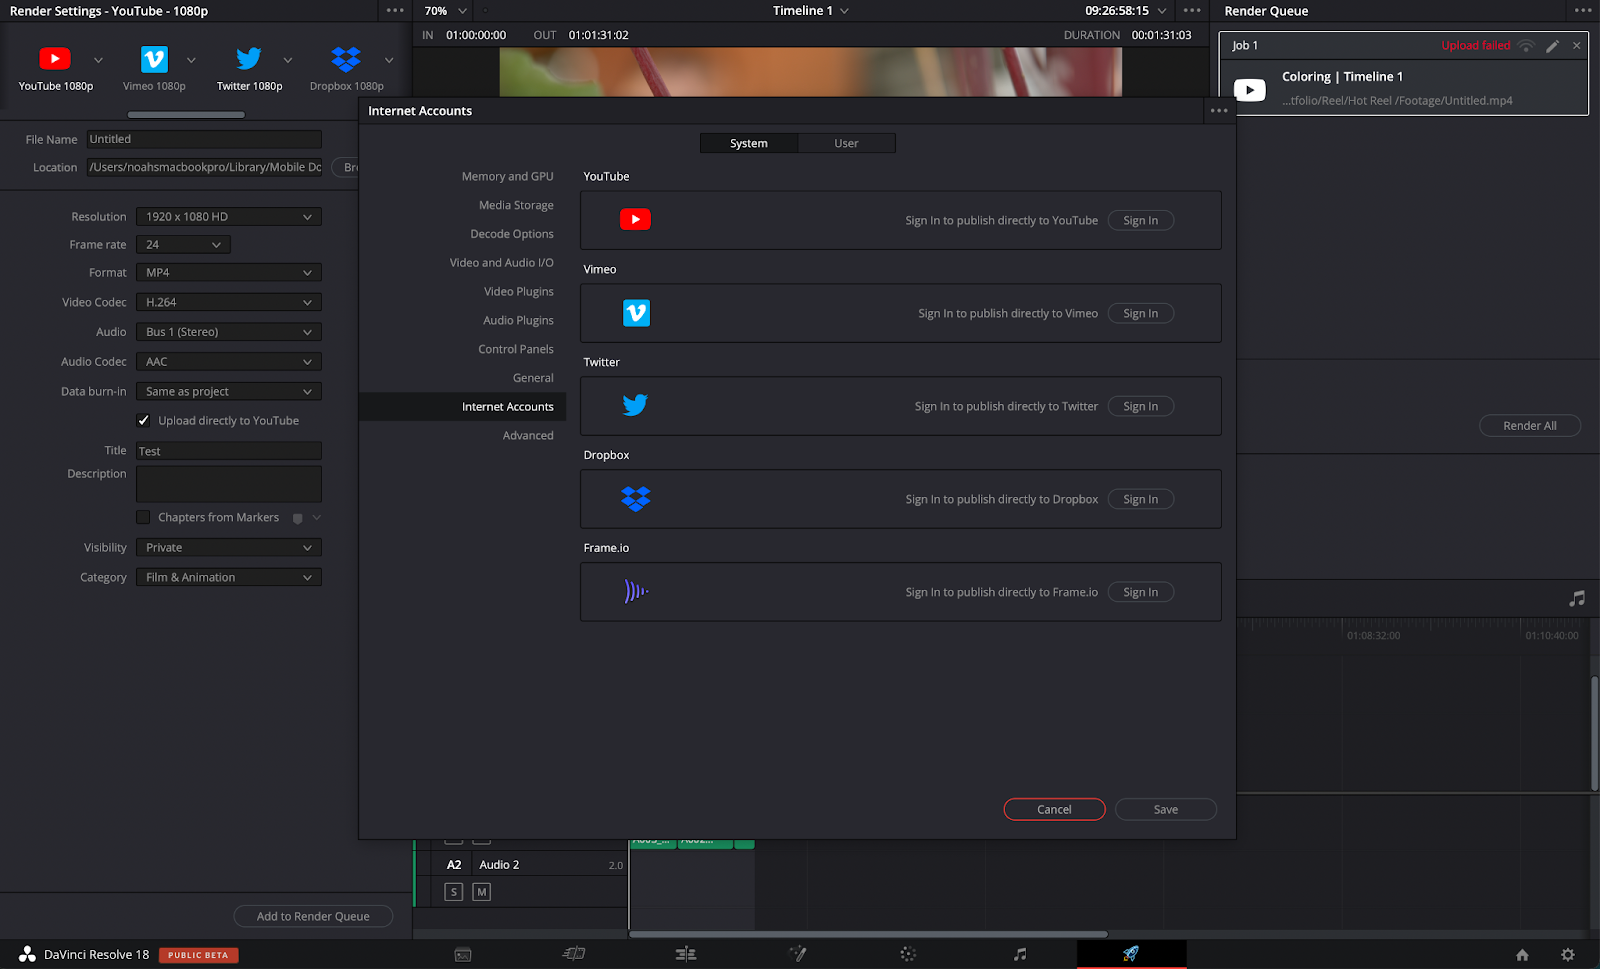This screenshot has height=969, width=1600.
Task: Open the Audio Codec AAC dropdown
Action: coord(229,362)
